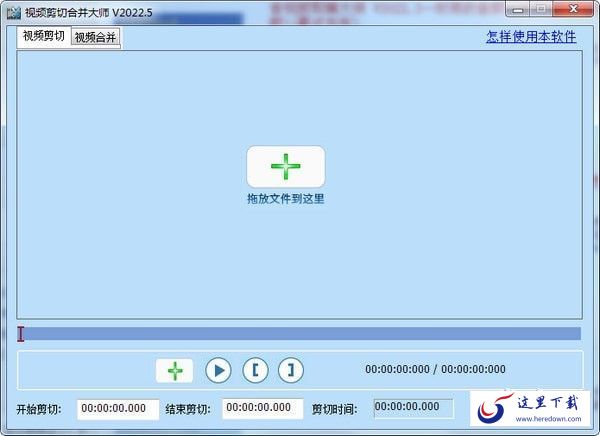Open the 视频合并 tab
600x436 pixels.
point(96,37)
